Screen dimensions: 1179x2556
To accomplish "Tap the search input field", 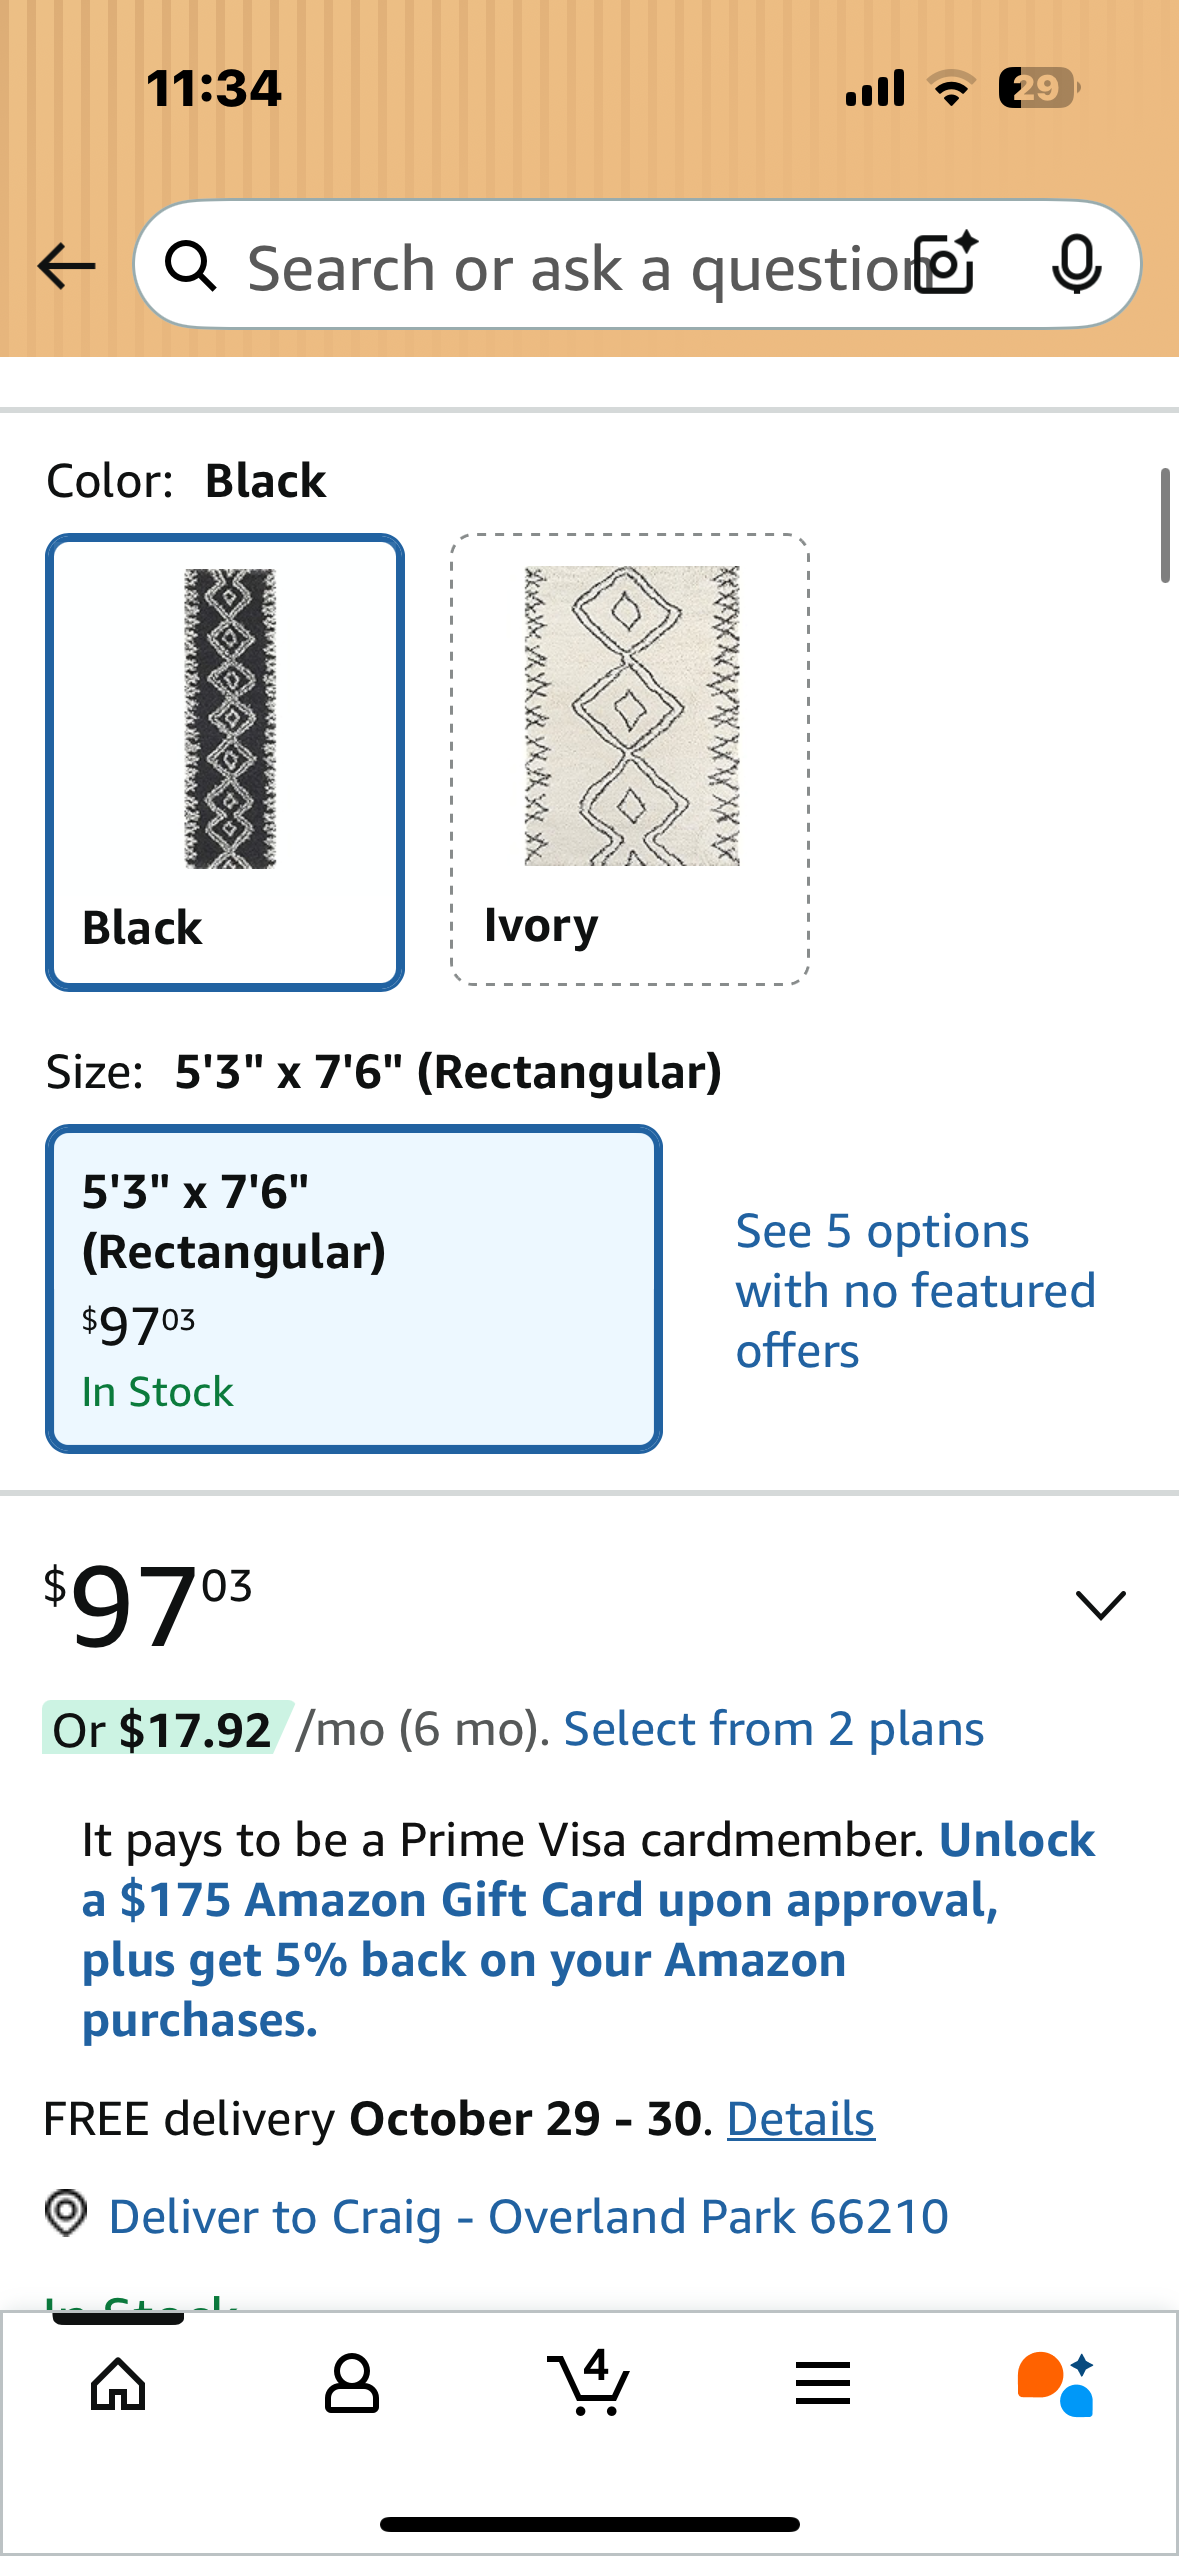I will point(550,265).
